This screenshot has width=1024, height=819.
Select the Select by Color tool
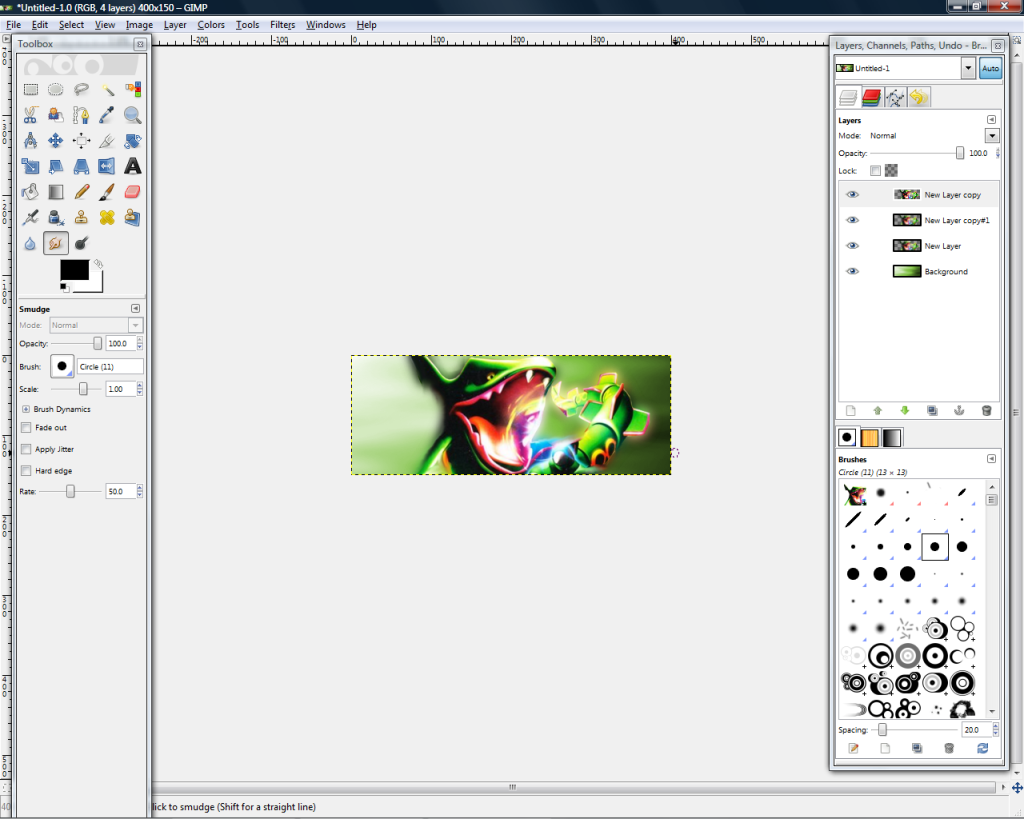133,89
